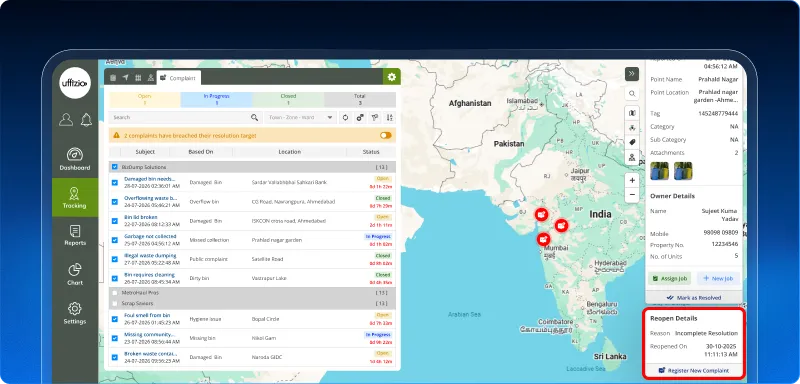Open the Chart sidebar item
This screenshot has height=384, width=800.
click(x=74, y=274)
